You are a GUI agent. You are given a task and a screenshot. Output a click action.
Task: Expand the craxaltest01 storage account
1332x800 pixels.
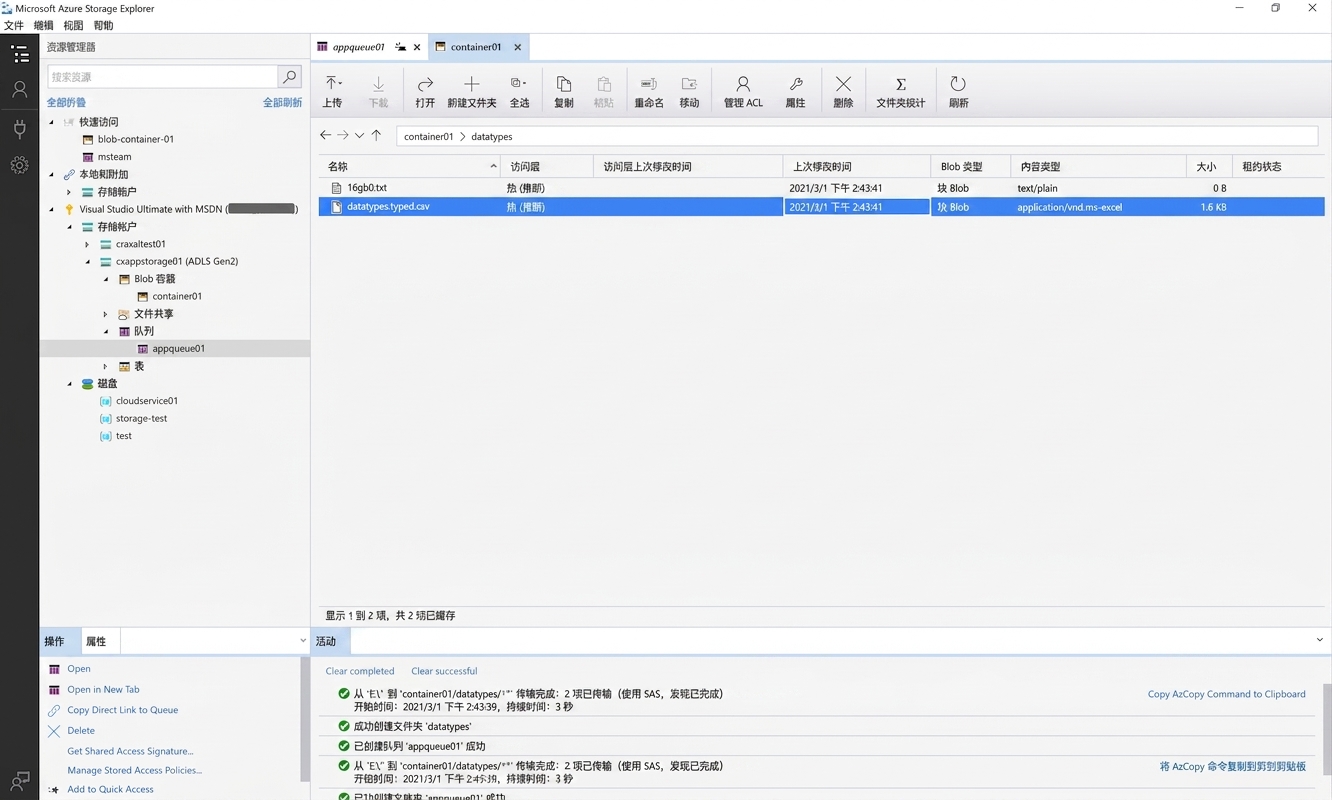[x=87, y=244]
